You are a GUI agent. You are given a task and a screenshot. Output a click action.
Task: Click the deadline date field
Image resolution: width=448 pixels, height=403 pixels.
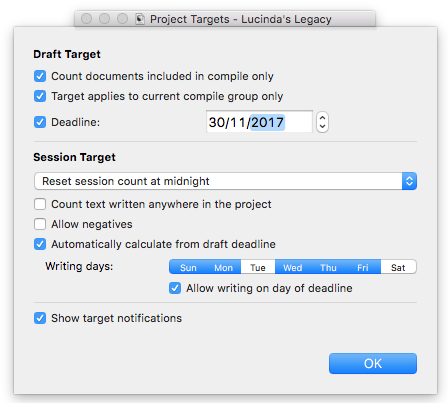(x=259, y=122)
